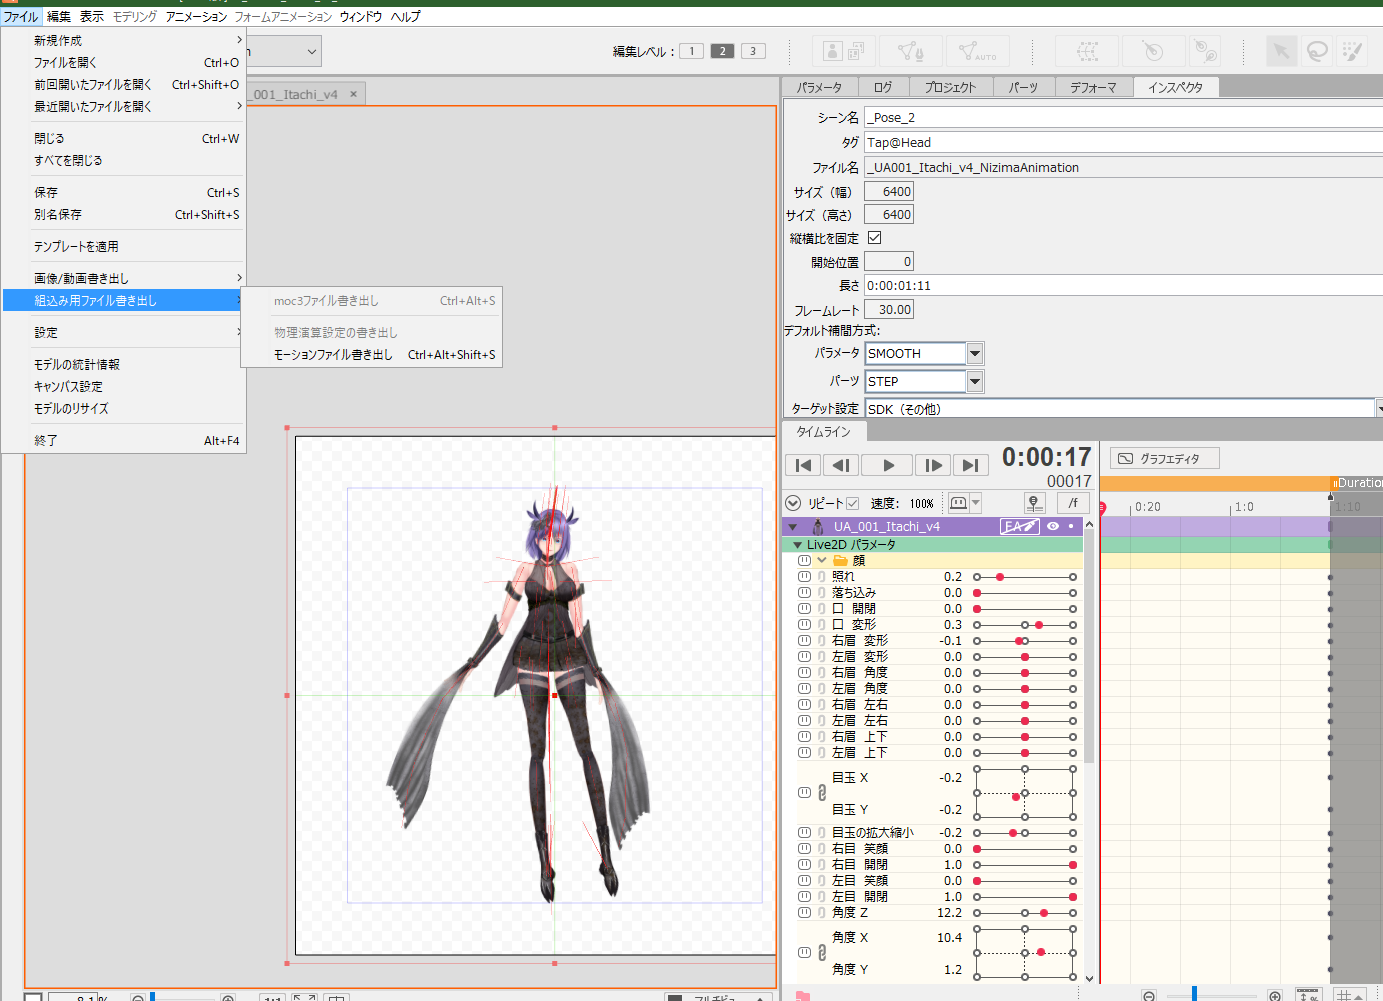This screenshot has width=1383, height=1001.
Task: Open the 編集 menu
Action: (x=59, y=17)
